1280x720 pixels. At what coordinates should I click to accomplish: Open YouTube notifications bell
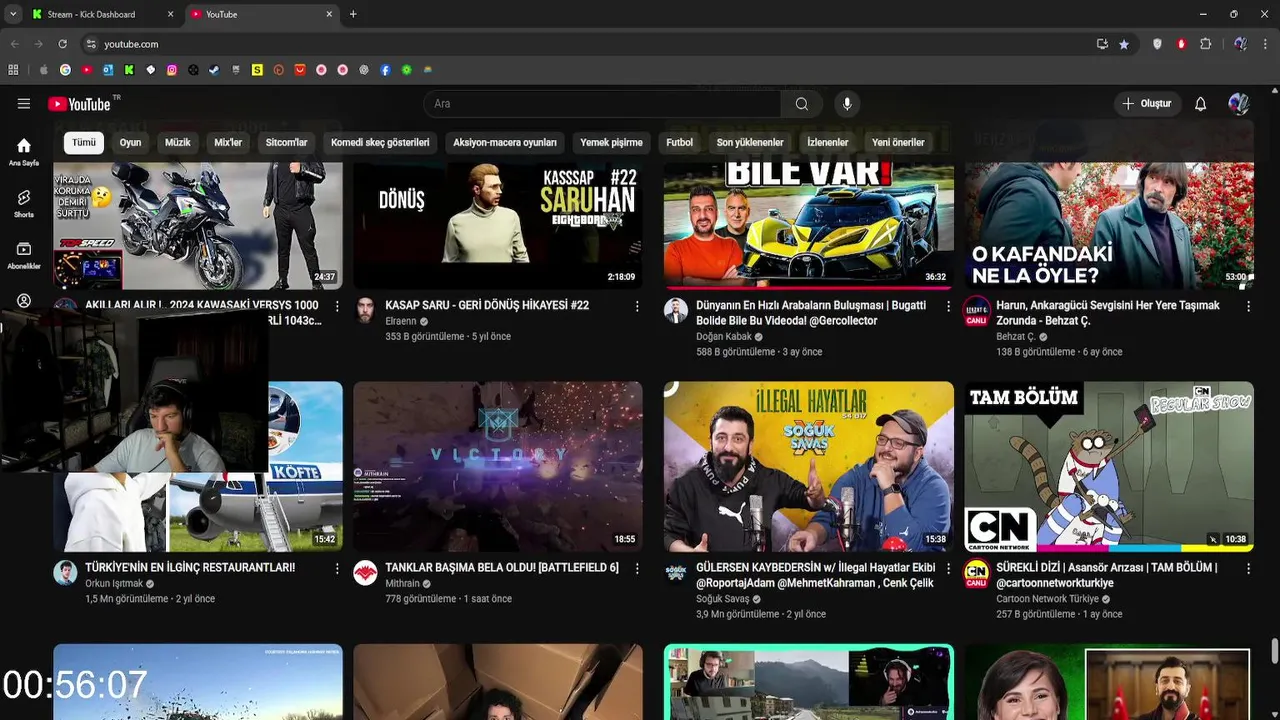[1201, 104]
